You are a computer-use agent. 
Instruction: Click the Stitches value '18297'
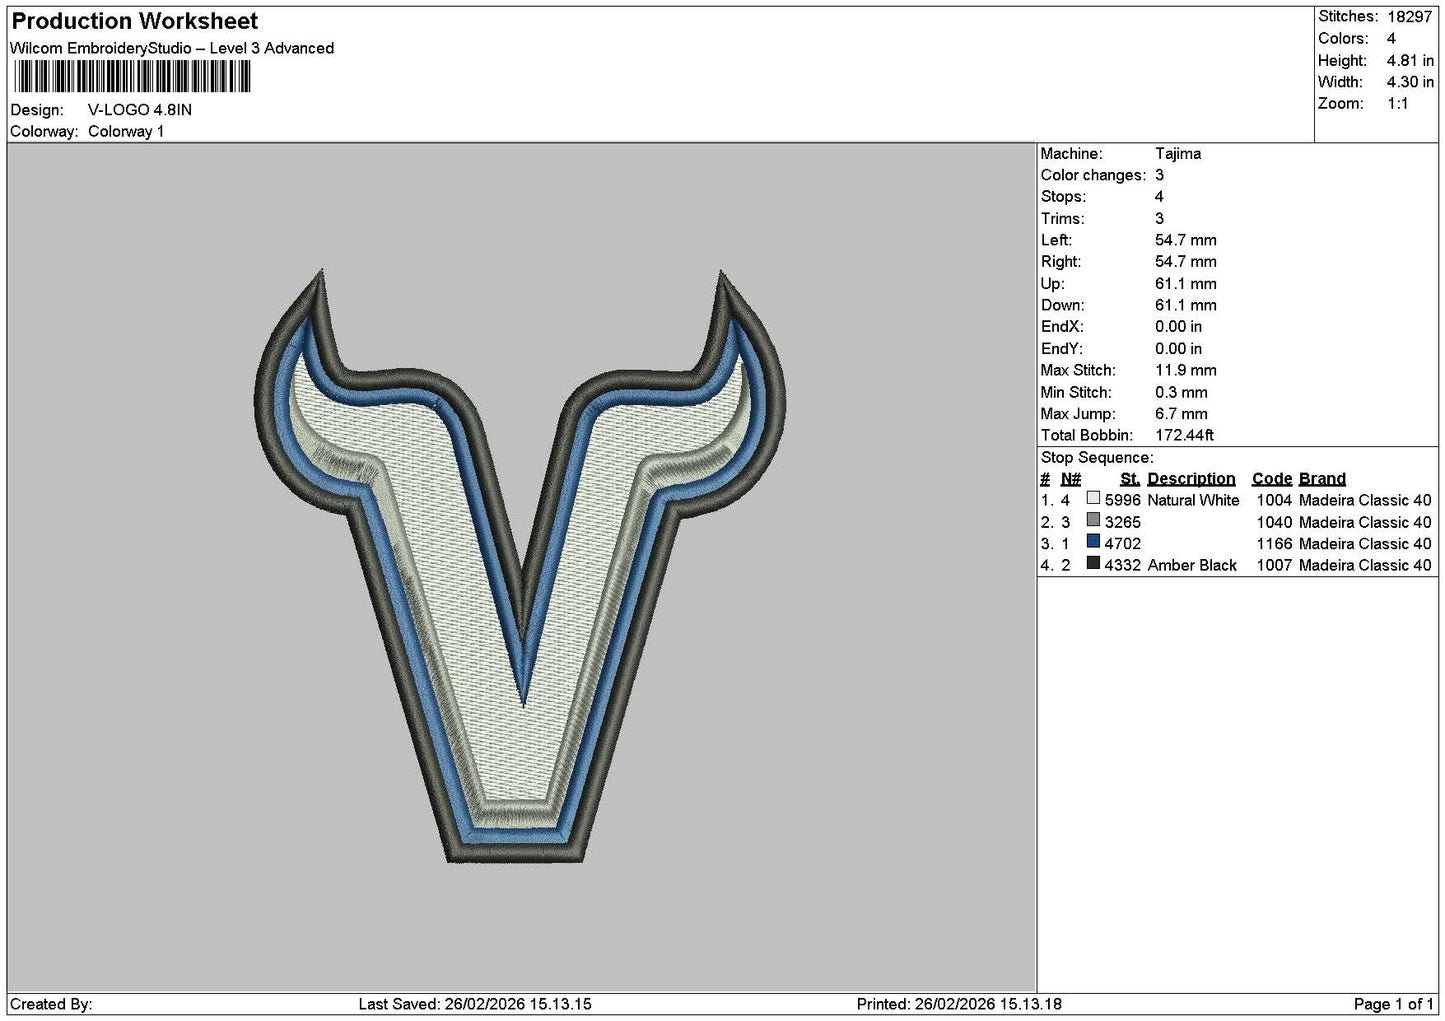coord(1410,17)
